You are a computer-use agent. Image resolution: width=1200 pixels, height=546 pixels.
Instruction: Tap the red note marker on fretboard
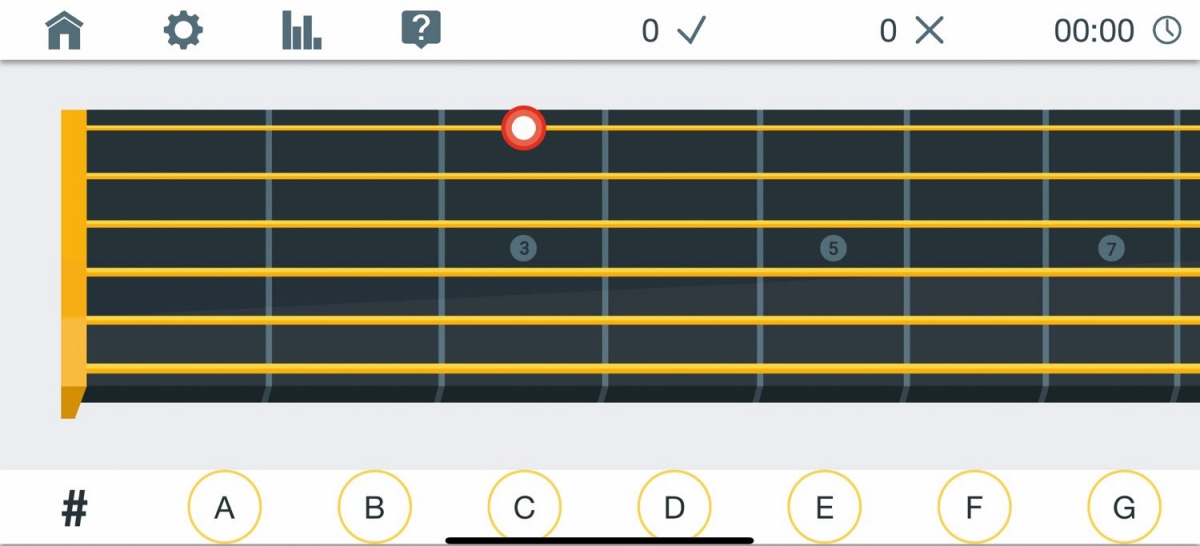[523, 128]
